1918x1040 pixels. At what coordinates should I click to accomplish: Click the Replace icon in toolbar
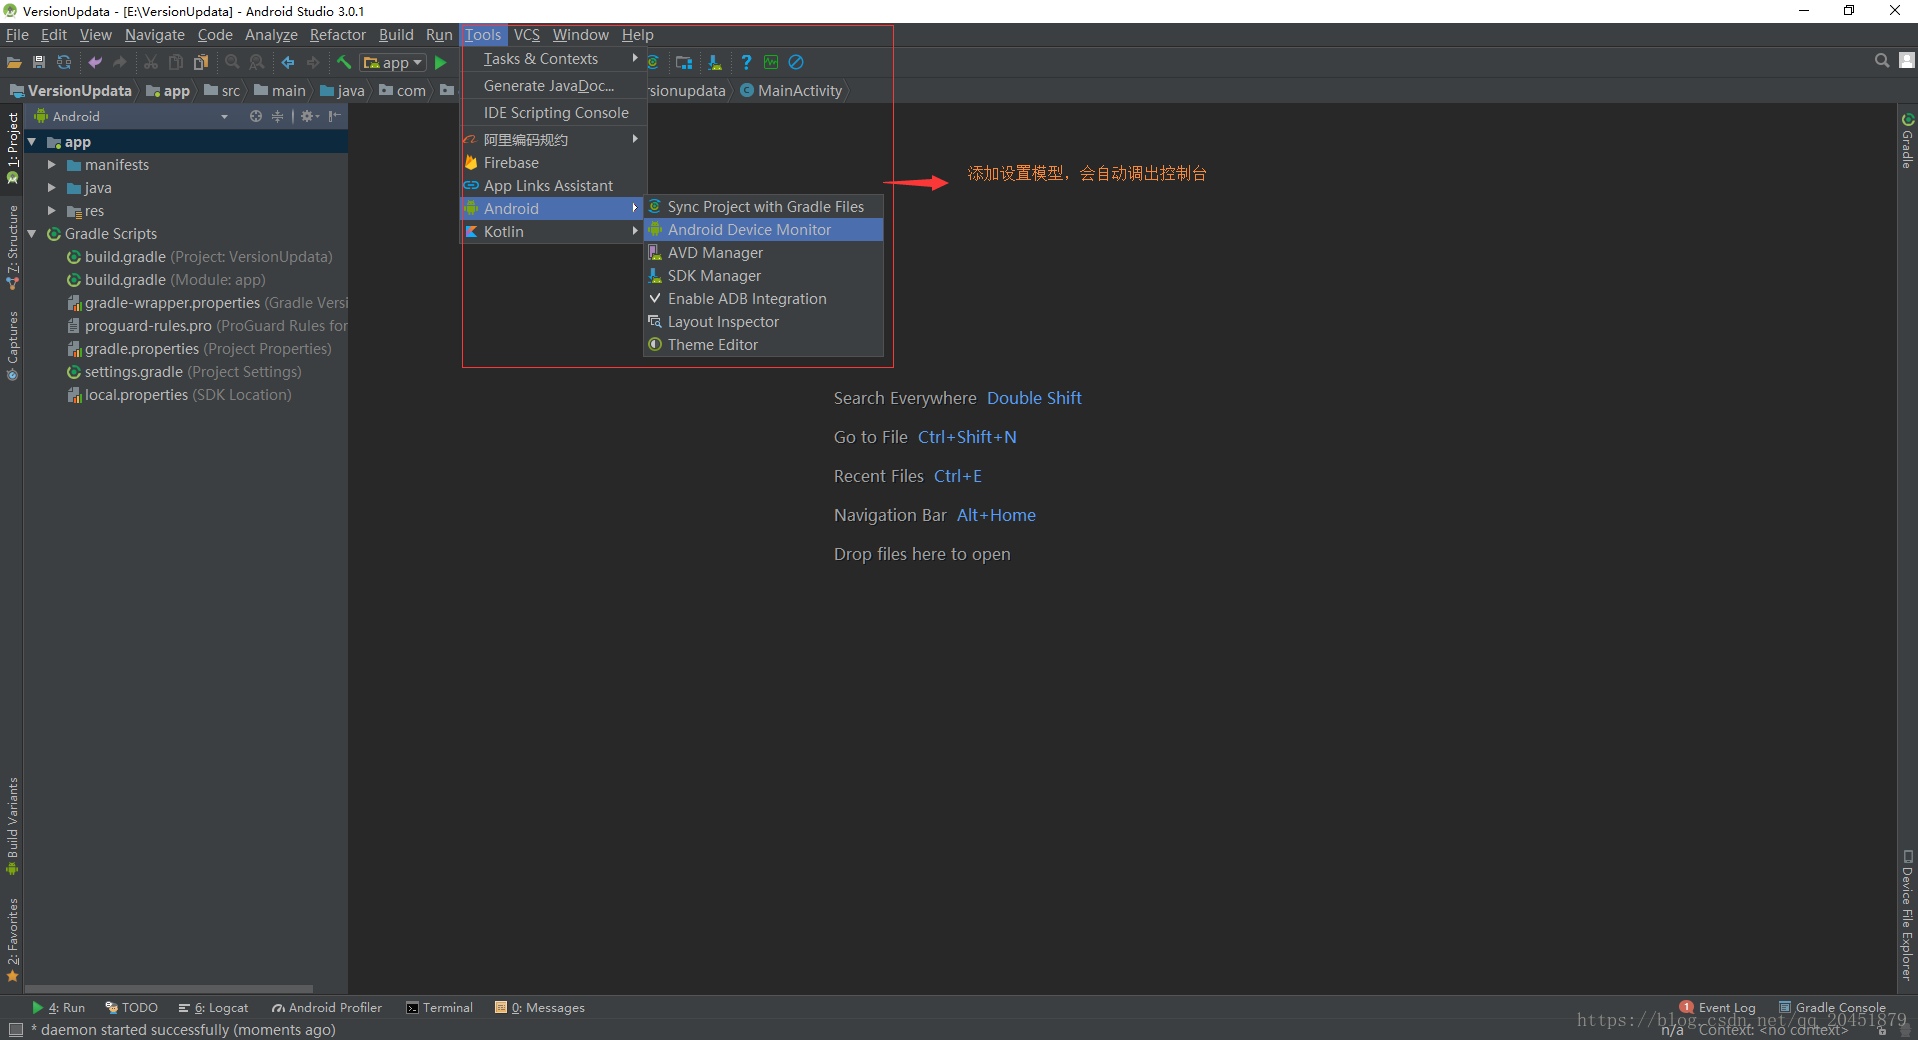point(257,62)
